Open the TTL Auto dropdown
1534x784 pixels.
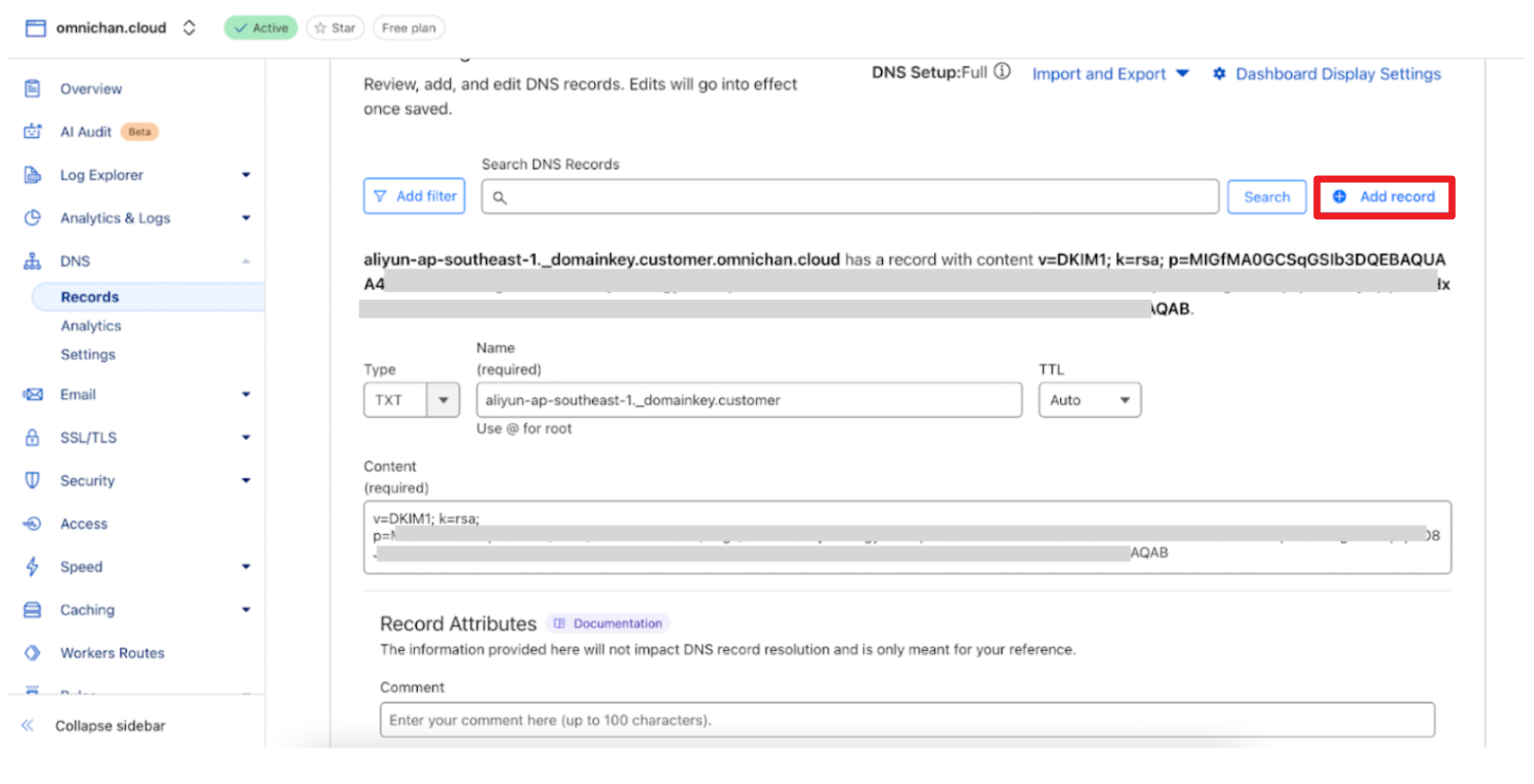[1089, 400]
